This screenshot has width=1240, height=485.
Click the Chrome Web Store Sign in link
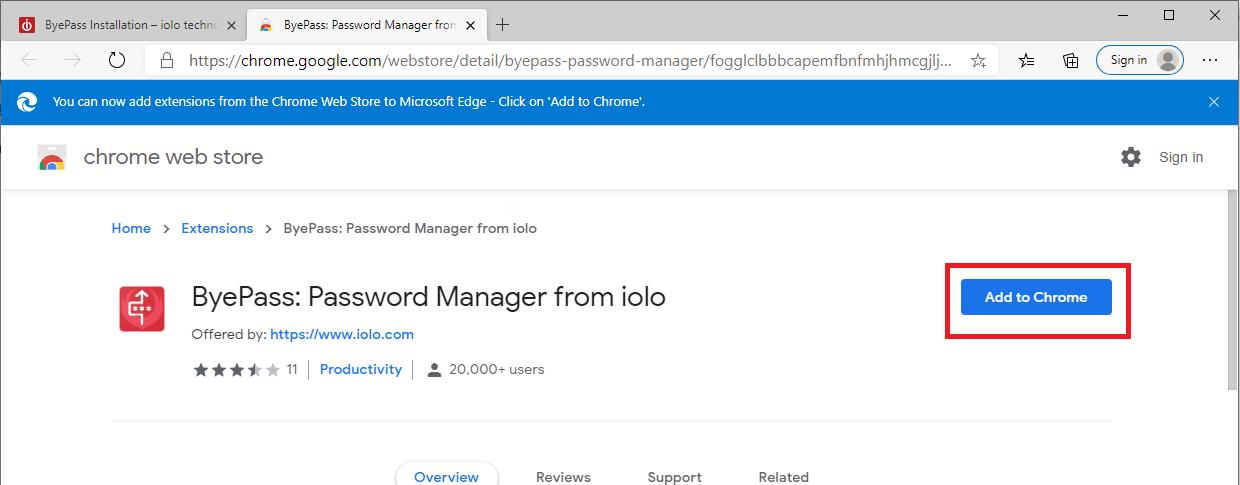click(1181, 157)
